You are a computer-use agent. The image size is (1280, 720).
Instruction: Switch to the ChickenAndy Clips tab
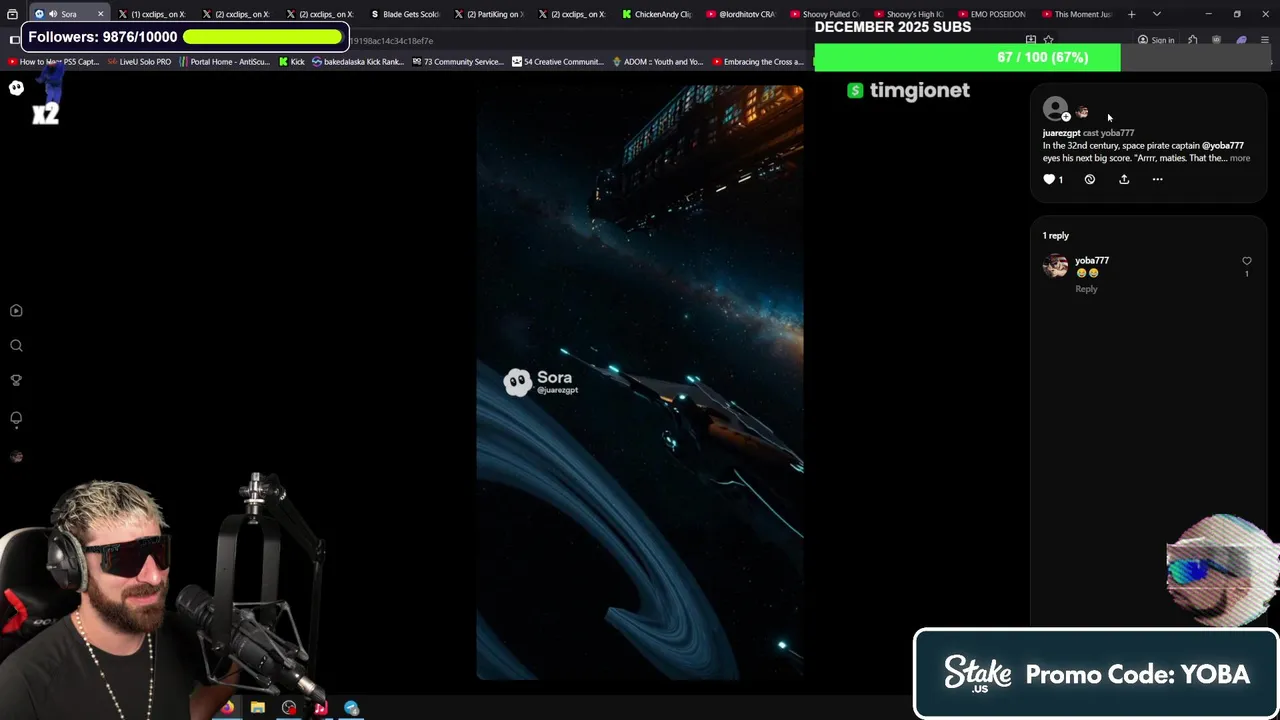(656, 14)
